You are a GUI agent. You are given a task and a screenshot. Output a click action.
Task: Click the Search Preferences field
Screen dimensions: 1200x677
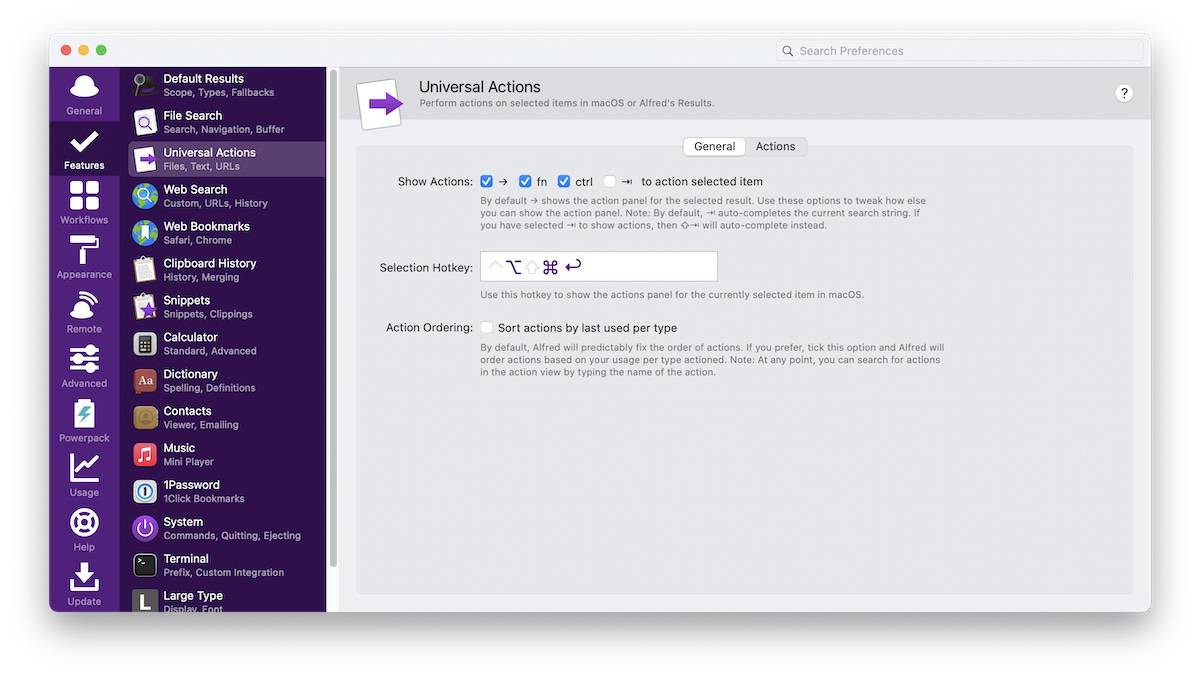coord(960,51)
